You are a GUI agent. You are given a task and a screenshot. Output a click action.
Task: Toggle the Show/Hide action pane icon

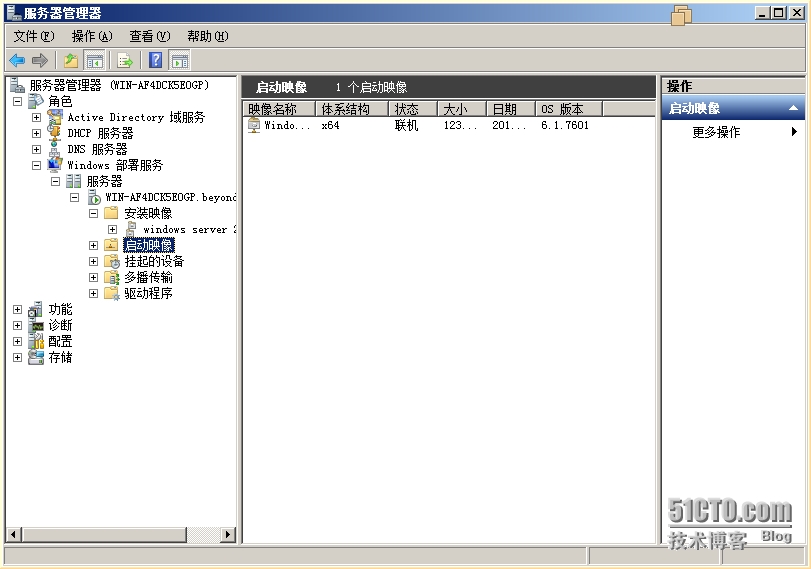click(179, 61)
